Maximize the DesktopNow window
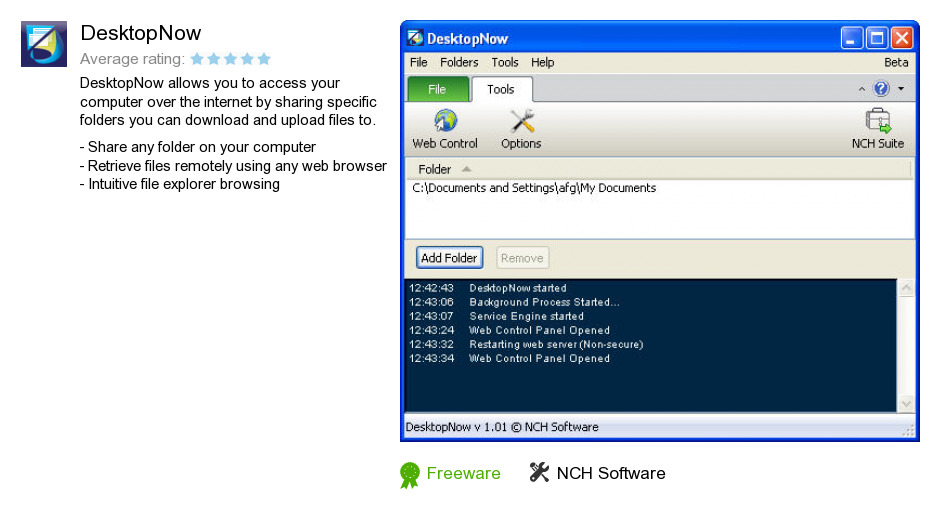The image size is (940, 519). 876,38
